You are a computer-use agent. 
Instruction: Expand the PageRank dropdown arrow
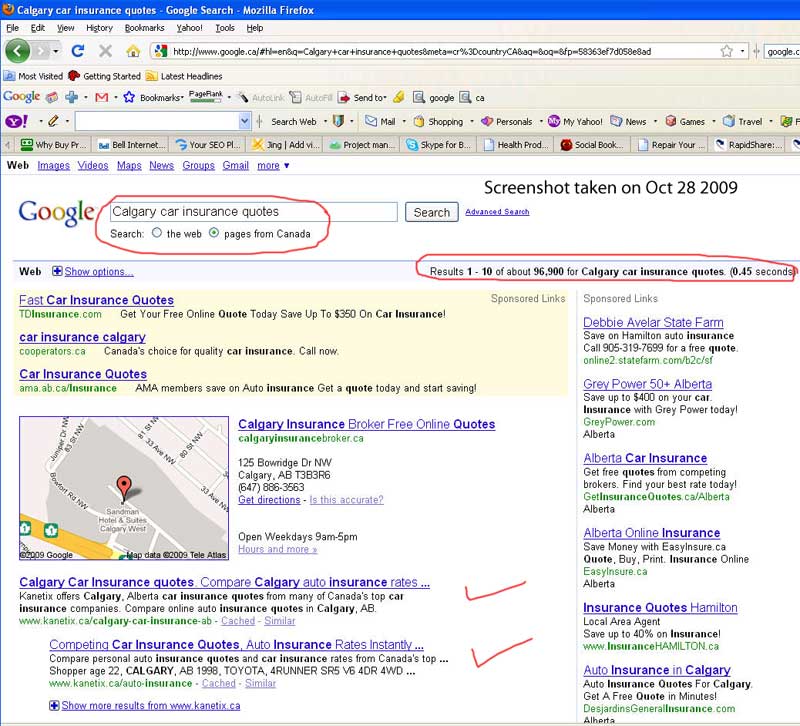(x=229, y=97)
